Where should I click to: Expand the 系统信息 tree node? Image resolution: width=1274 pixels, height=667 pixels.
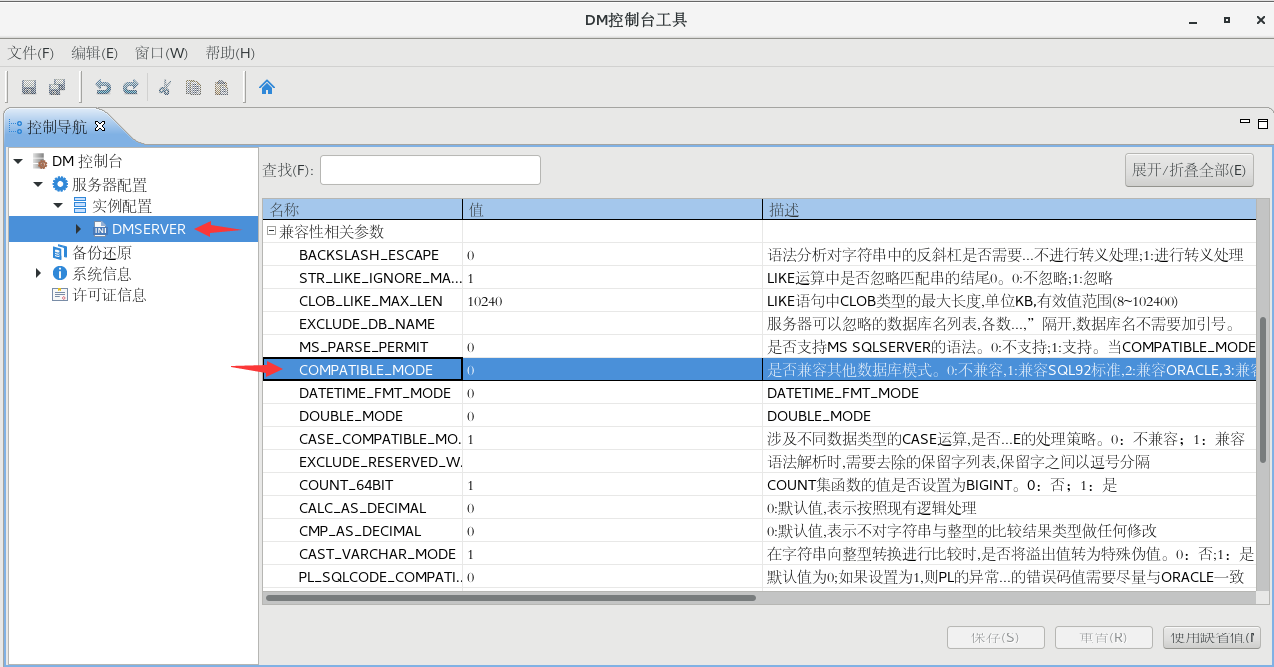39,273
